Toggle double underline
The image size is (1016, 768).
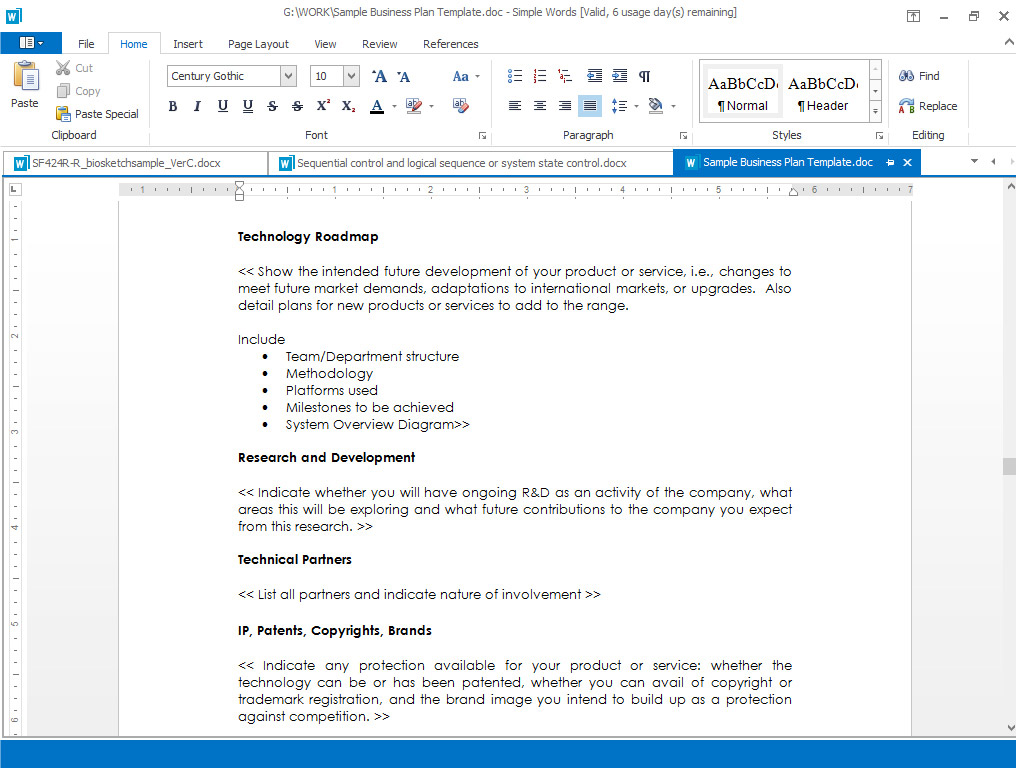(x=248, y=106)
